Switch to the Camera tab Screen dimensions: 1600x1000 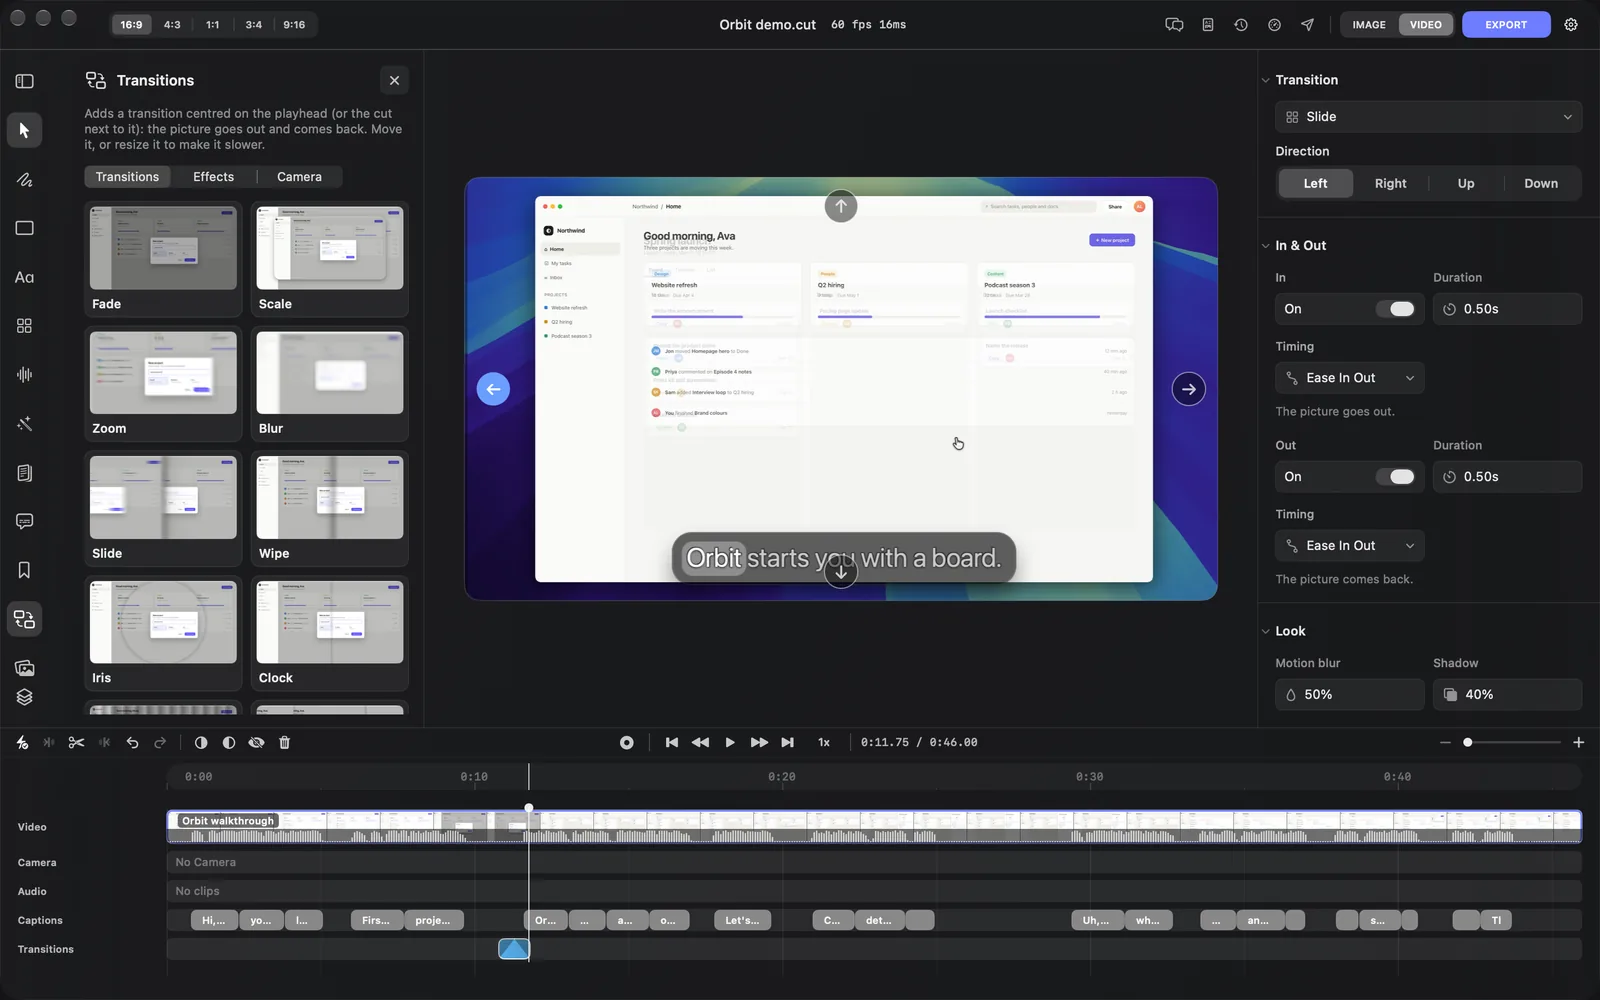[299, 177]
